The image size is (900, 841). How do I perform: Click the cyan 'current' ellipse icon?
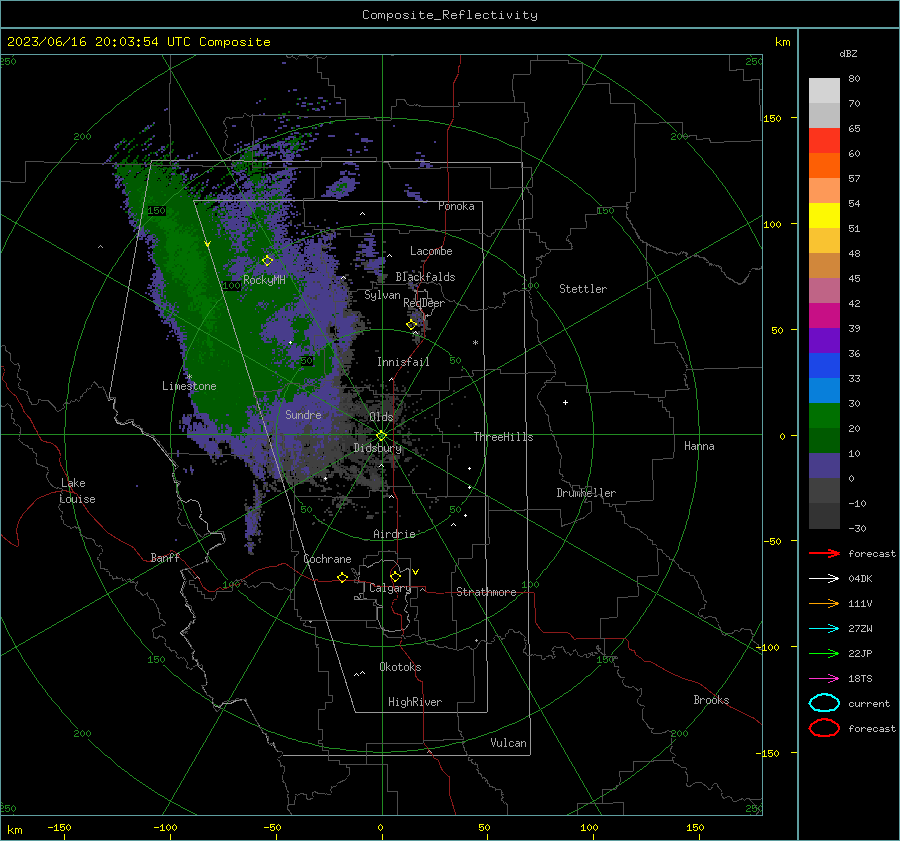click(x=824, y=703)
